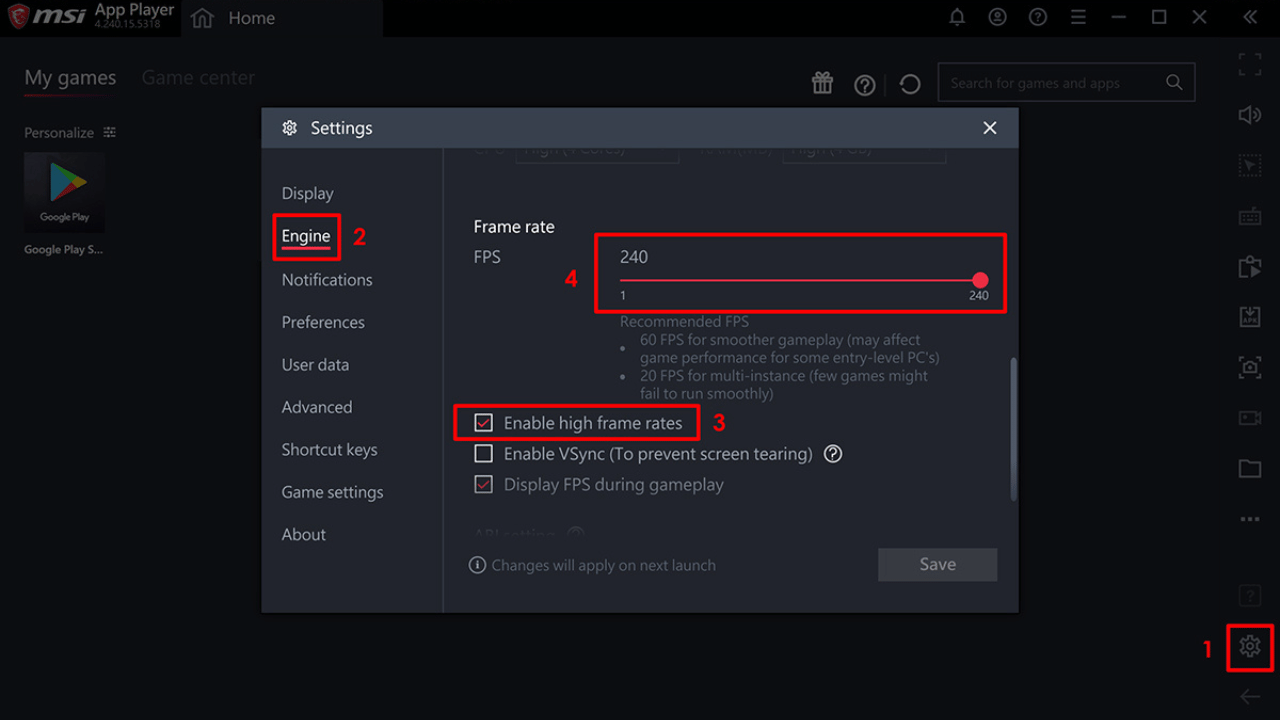1280x720 pixels.
Task: Click the FPS slider handle at 240
Action: (980, 280)
